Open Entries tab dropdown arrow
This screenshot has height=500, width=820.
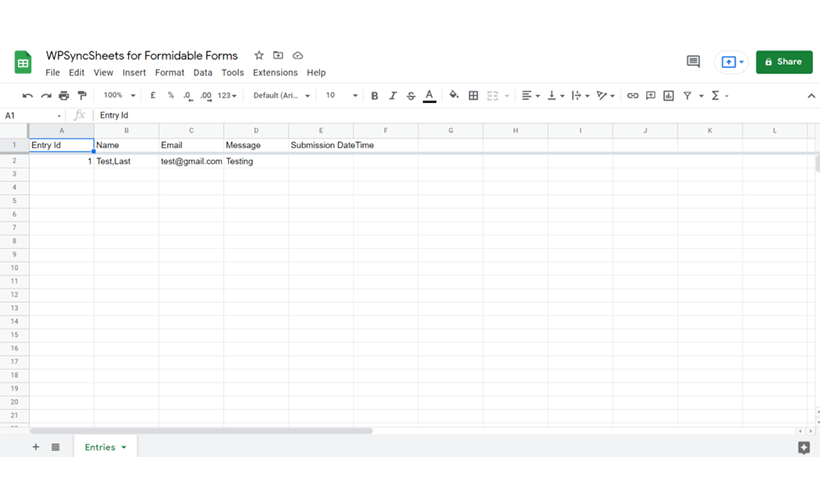click(124, 447)
